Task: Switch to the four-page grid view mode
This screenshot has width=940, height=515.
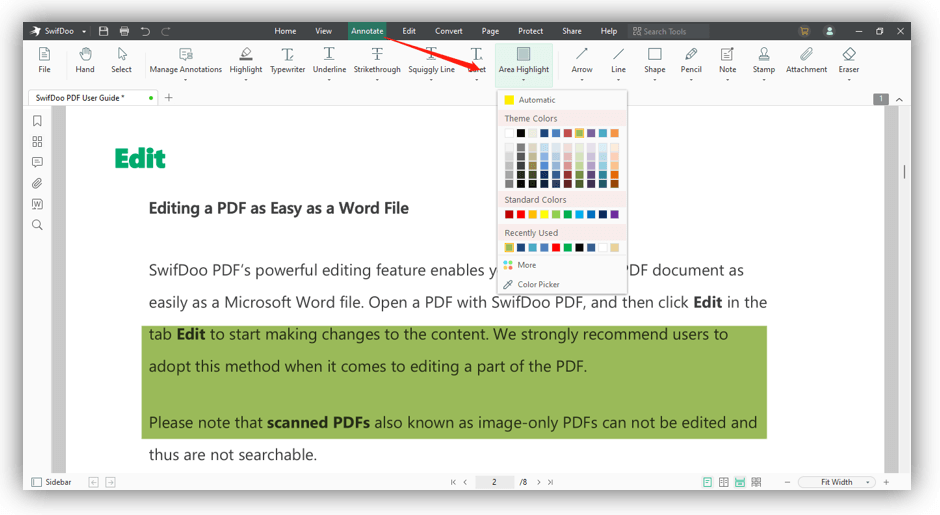Action: tap(757, 482)
